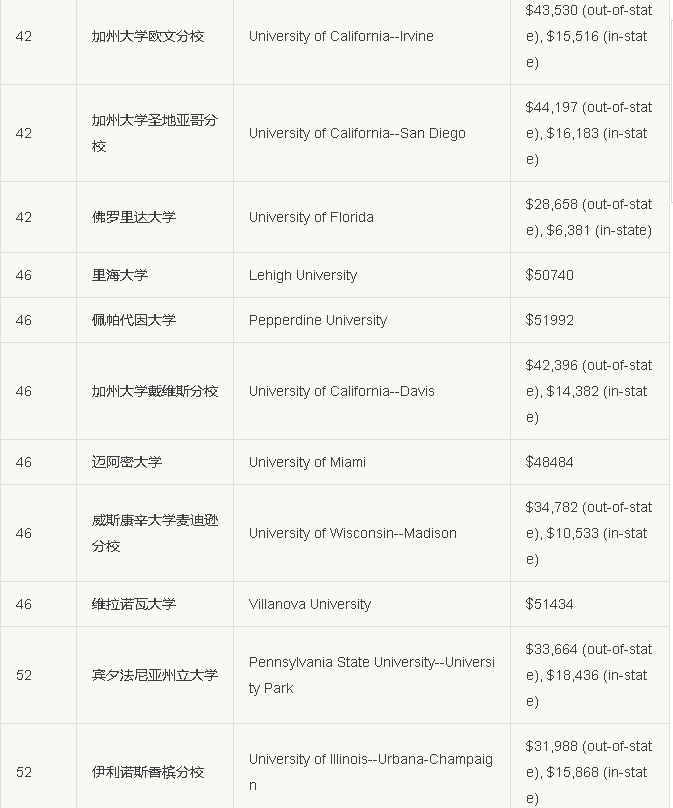Click the Pepperdine University entry

coord(318,320)
